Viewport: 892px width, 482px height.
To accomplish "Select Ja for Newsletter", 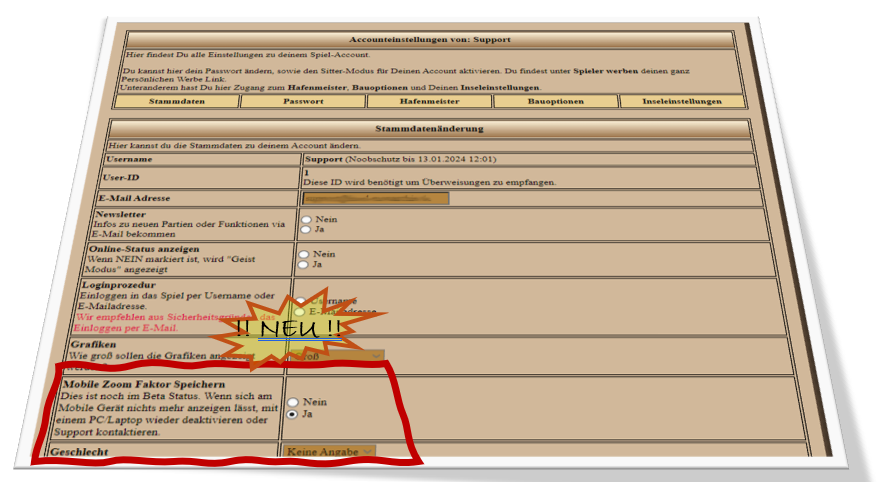I will (x=305, y=229).
